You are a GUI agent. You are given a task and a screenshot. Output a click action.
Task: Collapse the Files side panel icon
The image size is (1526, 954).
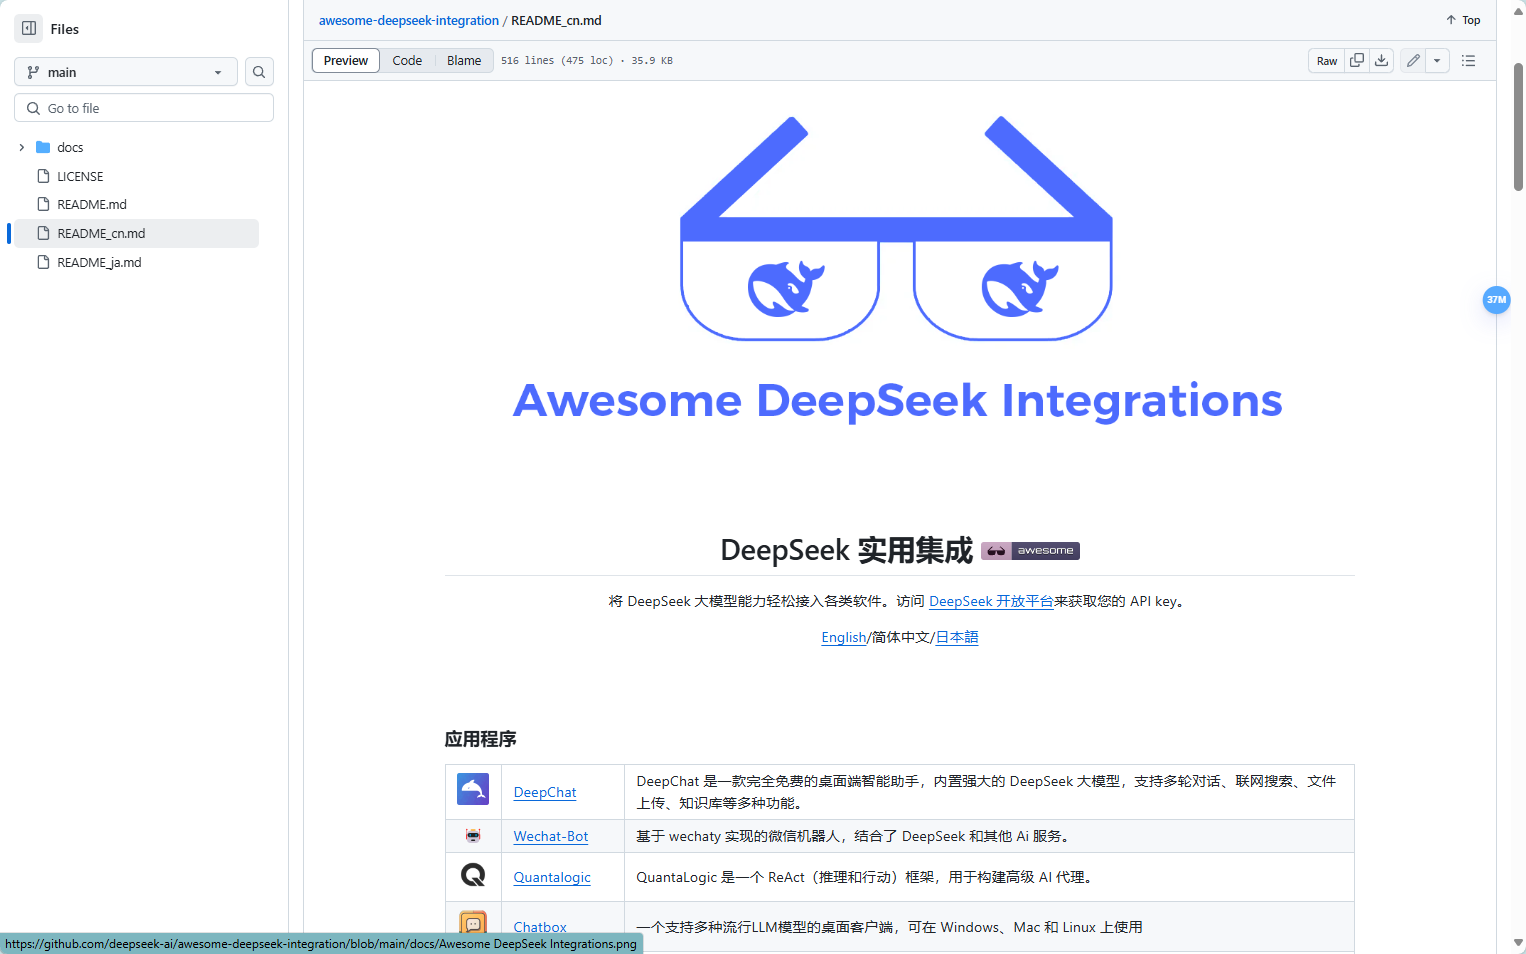(x=29, y=29)
